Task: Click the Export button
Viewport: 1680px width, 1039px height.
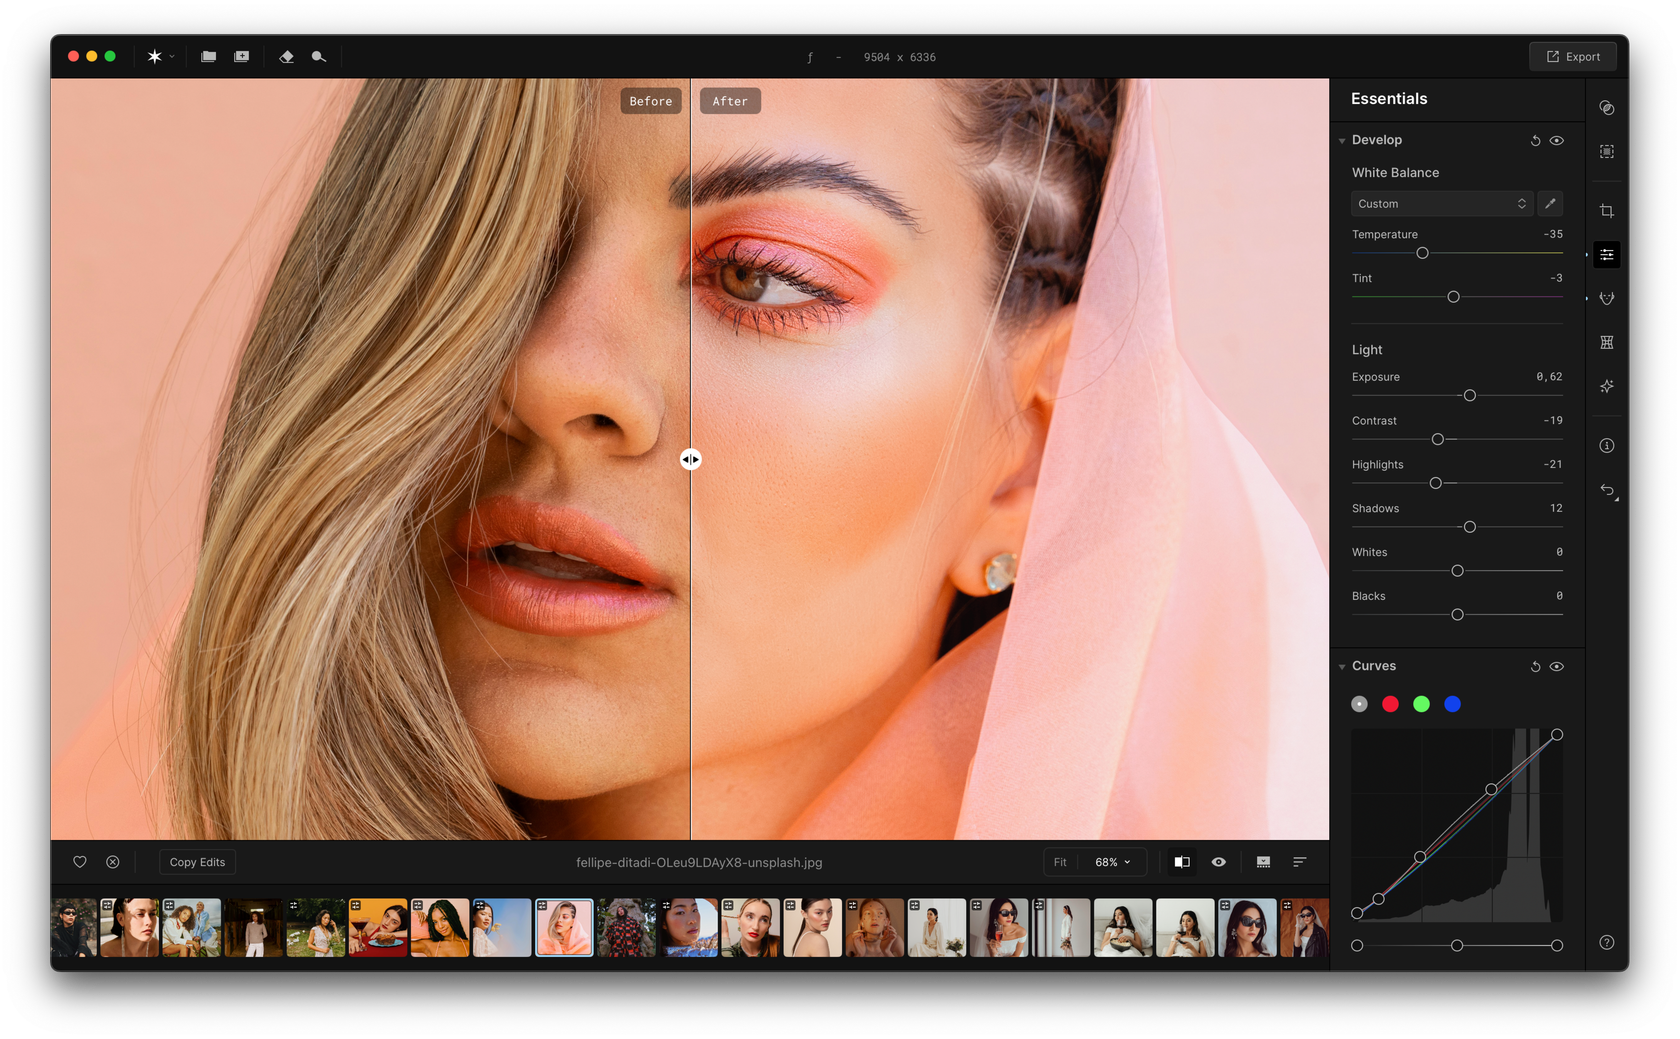Action: (1573, 56)
